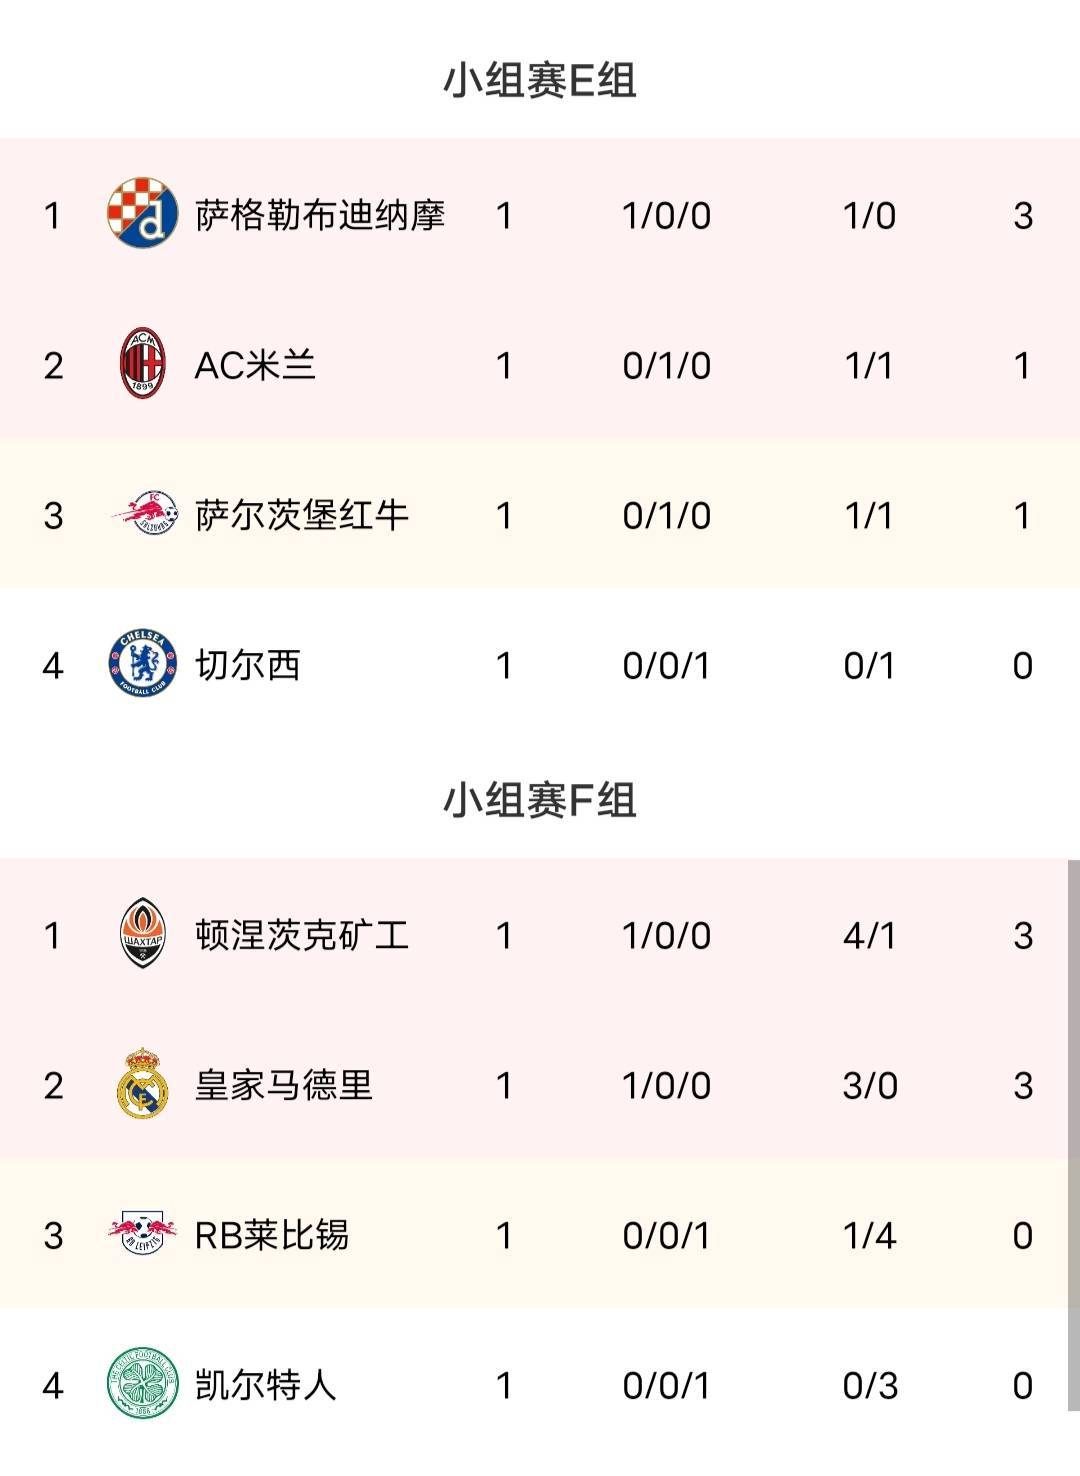
Task: Click the RB Leipzig logo
Action: 143,1234
